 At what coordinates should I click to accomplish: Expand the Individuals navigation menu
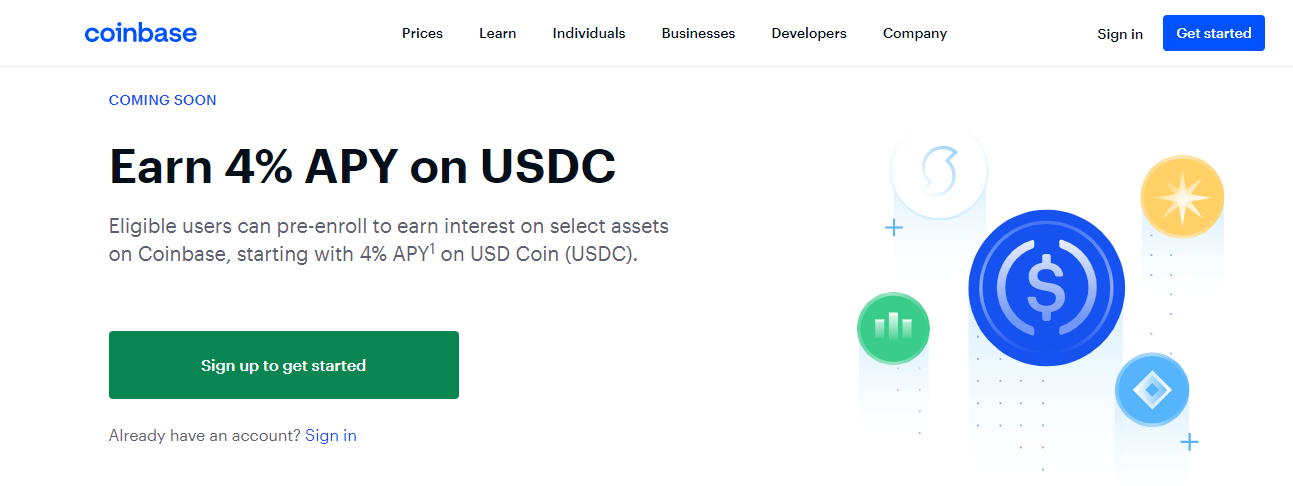click(589, 33)
